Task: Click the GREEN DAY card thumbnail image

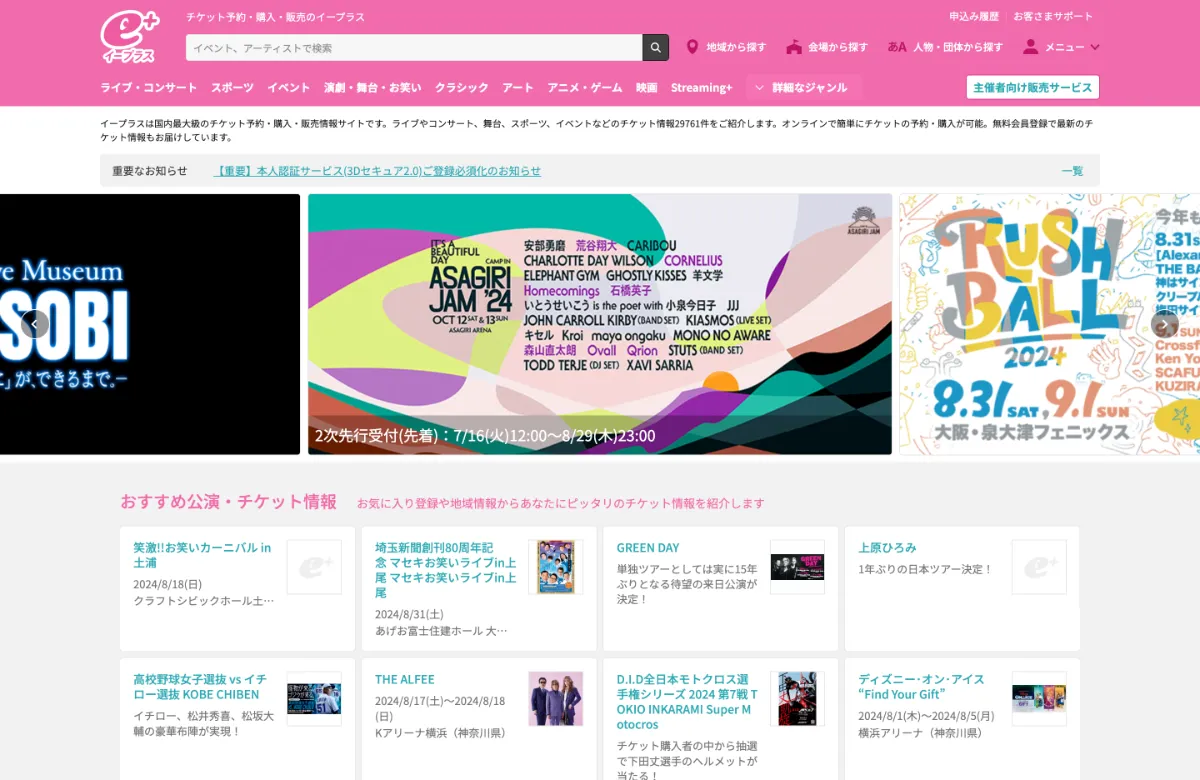Action: coord(797,567)
